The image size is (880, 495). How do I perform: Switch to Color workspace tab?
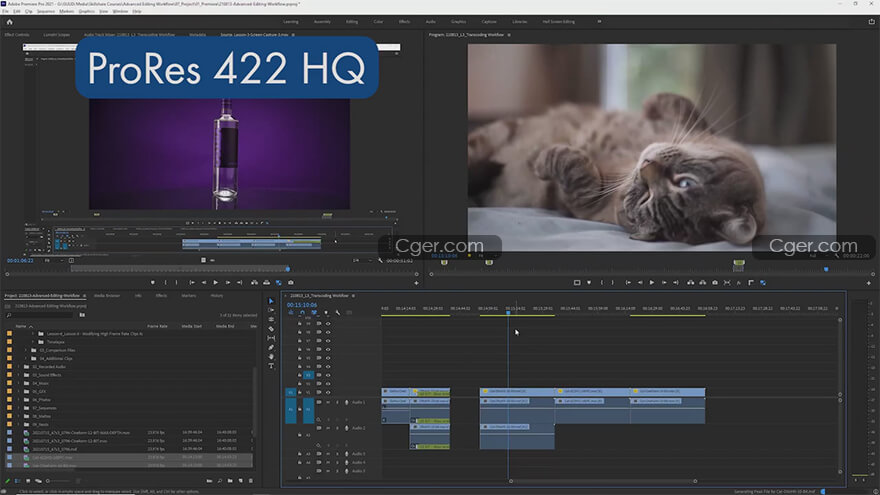378,22
